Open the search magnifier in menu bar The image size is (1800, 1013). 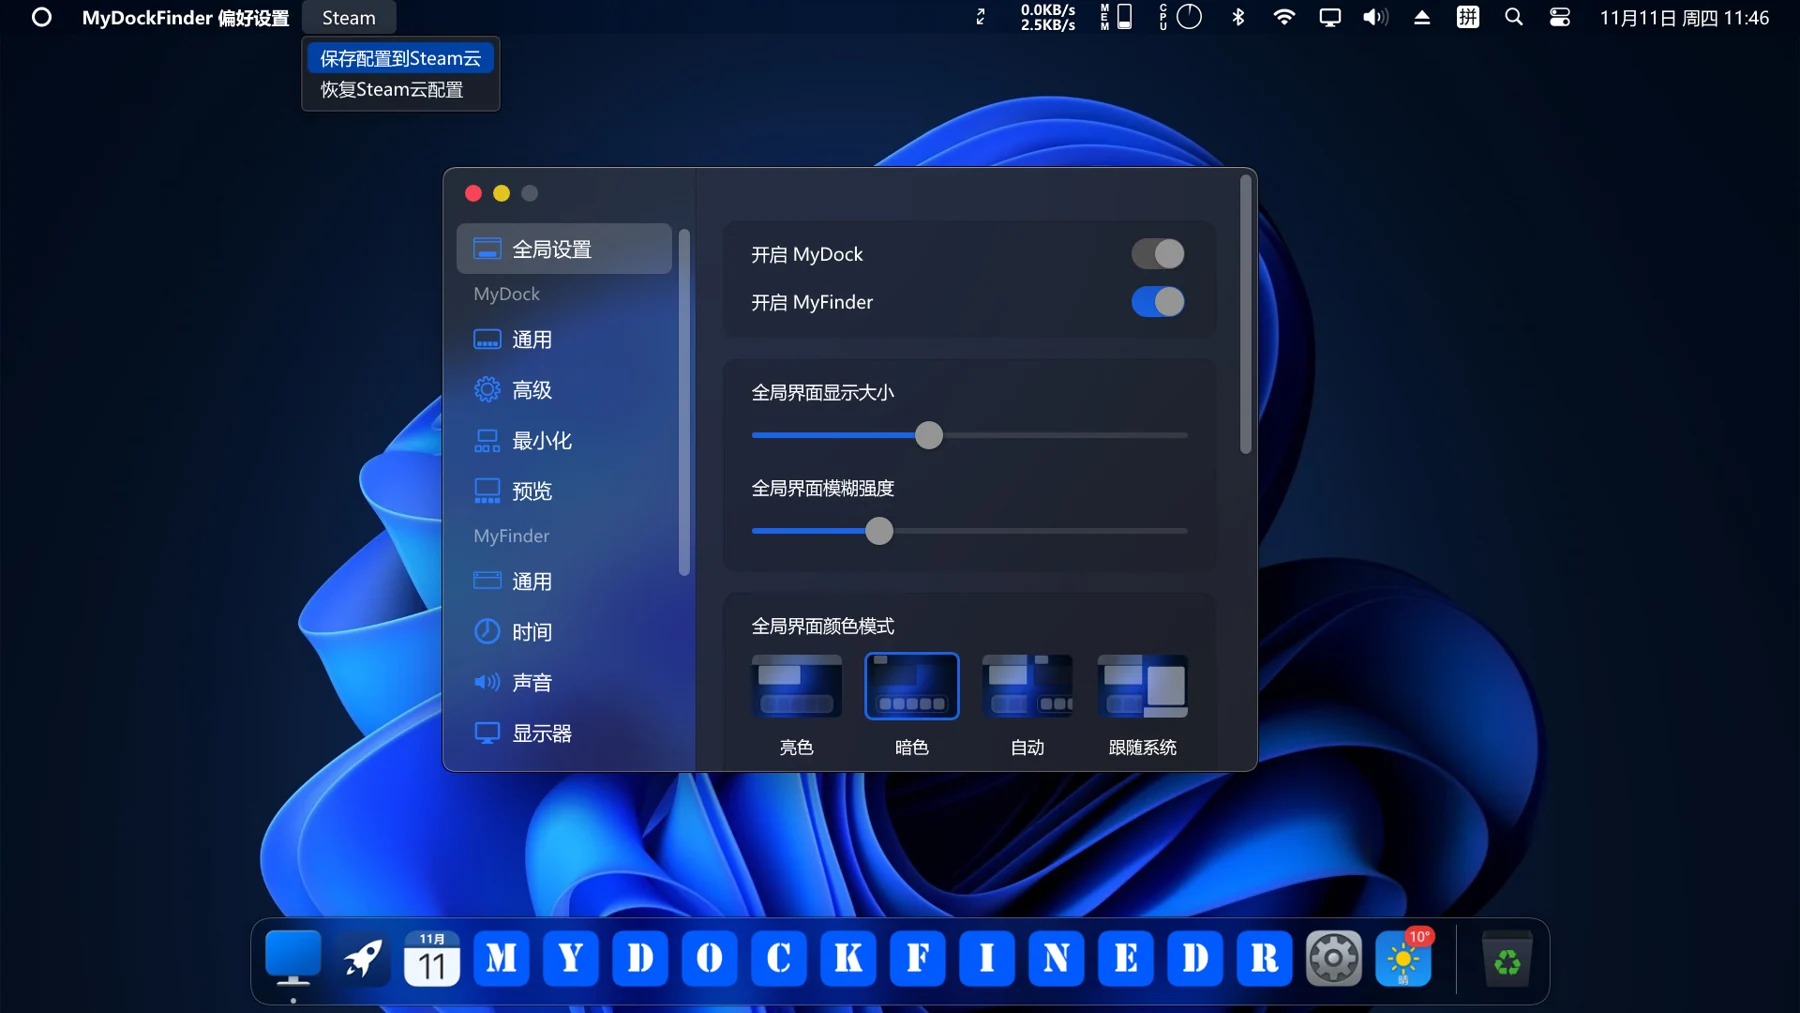pos(1514,17)
